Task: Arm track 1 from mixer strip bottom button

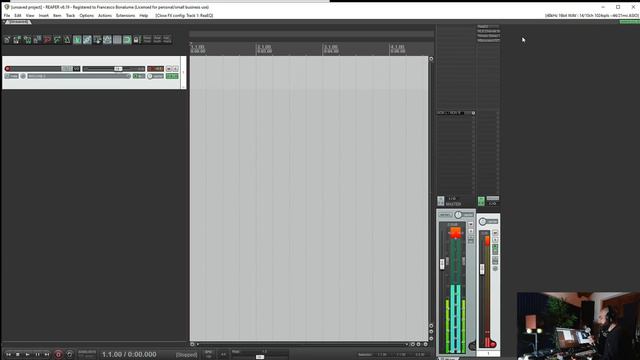Action: point(493,344)
